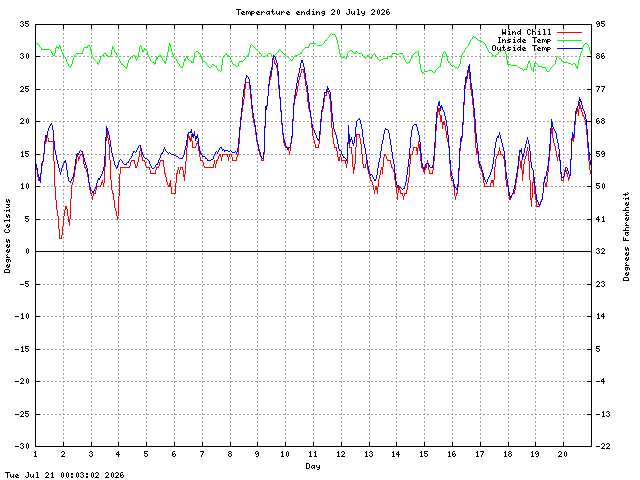Click the 15 tick on the Celsius axis
This screenshot has width=640, height=480.
click(x=24, y=154)
